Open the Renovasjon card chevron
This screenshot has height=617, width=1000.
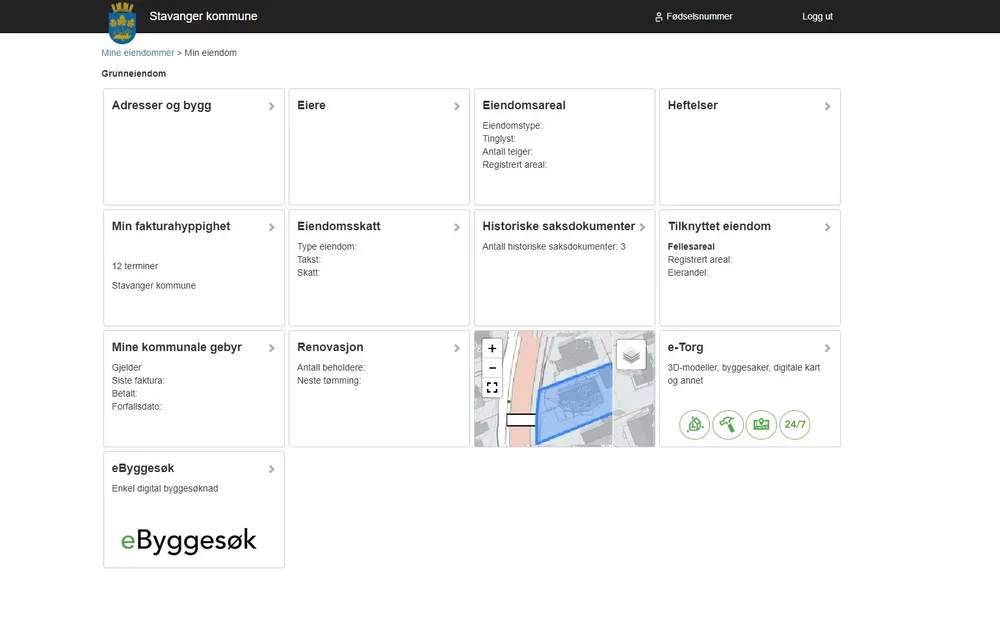click(x=457, y=348)
